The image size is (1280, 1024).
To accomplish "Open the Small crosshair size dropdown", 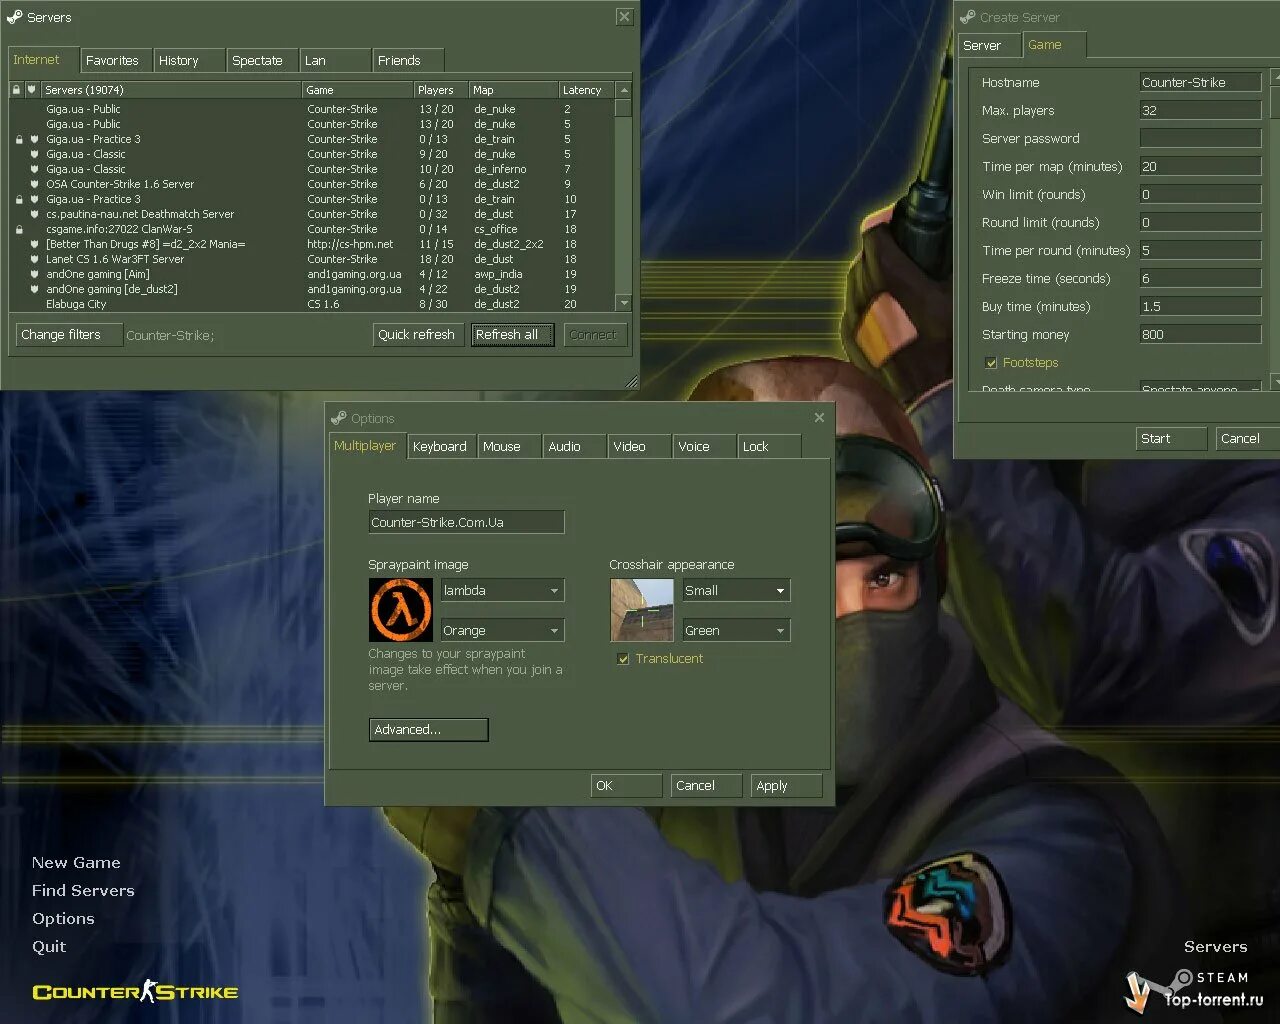I will point(736,591).
